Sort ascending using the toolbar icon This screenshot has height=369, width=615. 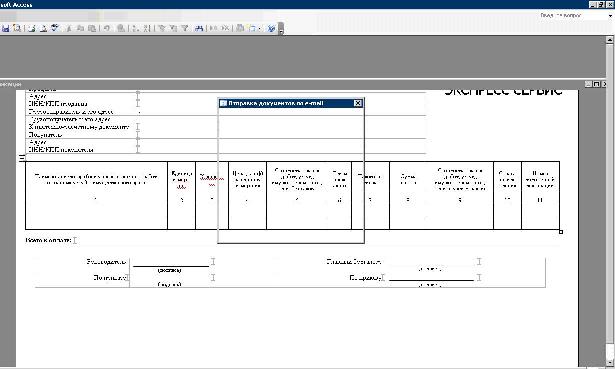[135, 28]
